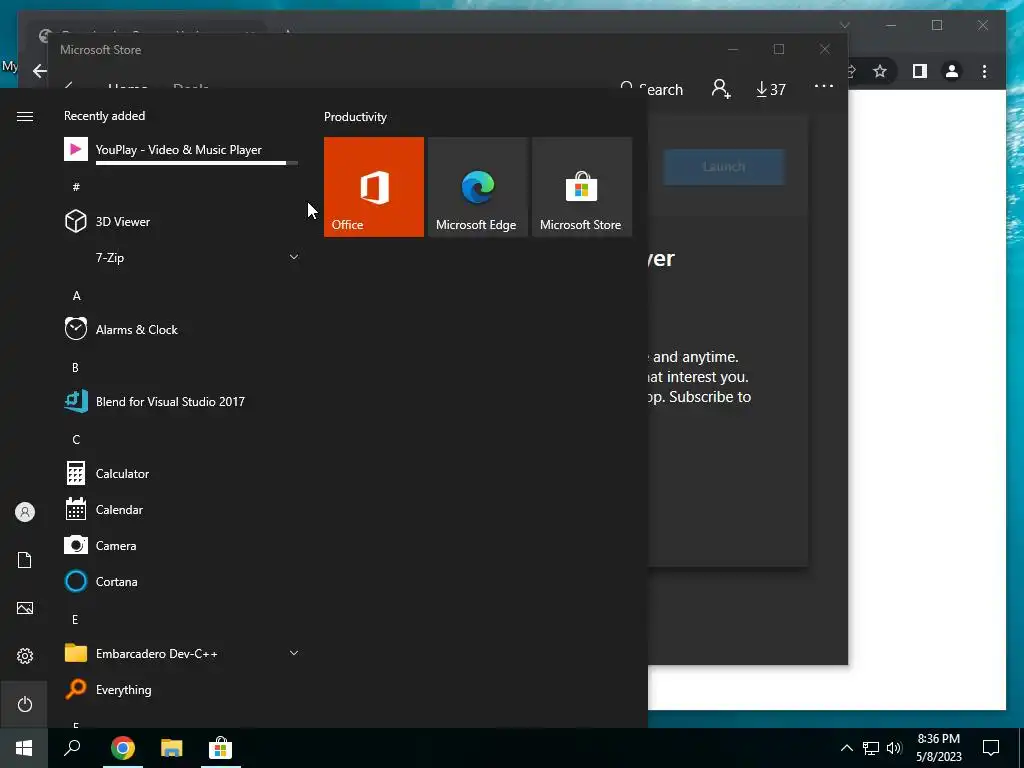The height and width of the screenshot is (768, 1024).
Task: Click the Productivity group title
Action: [x=355, y=117]
